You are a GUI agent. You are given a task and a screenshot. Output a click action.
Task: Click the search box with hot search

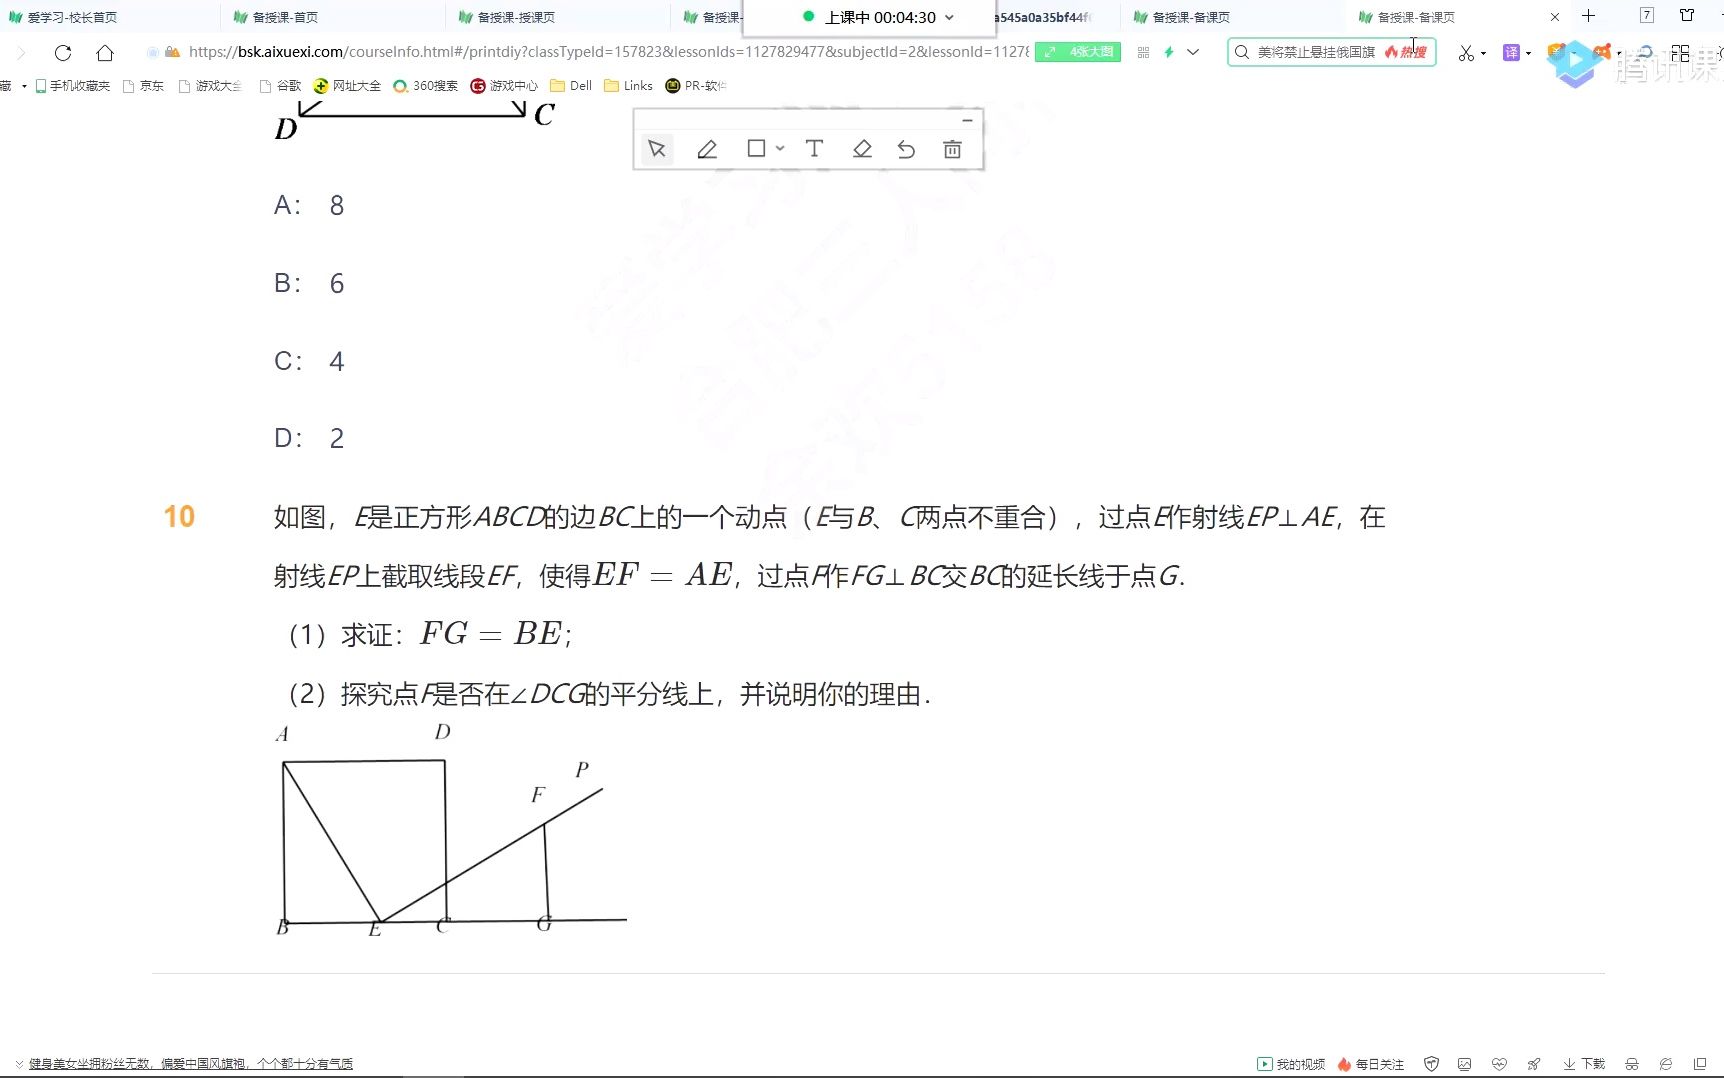pyautogui.click(x=1331, y=52)
